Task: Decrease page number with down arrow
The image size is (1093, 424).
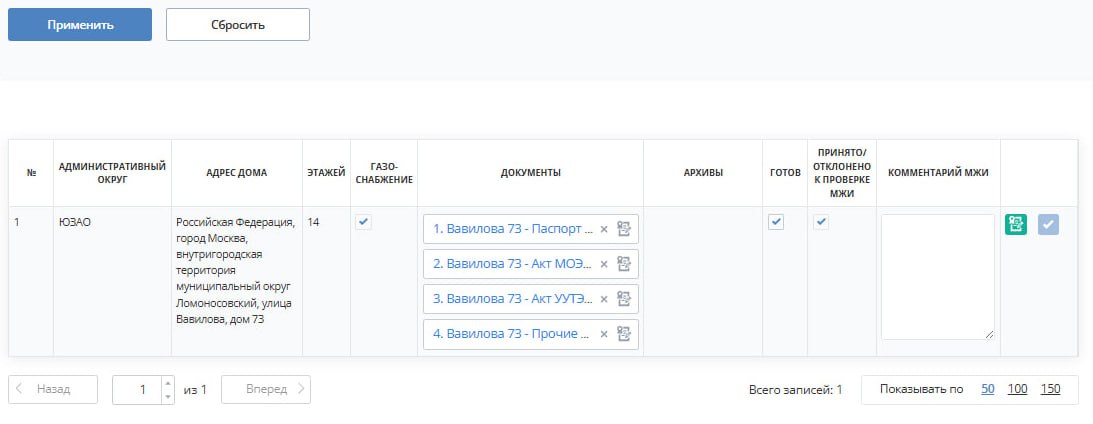Action: 167,396
